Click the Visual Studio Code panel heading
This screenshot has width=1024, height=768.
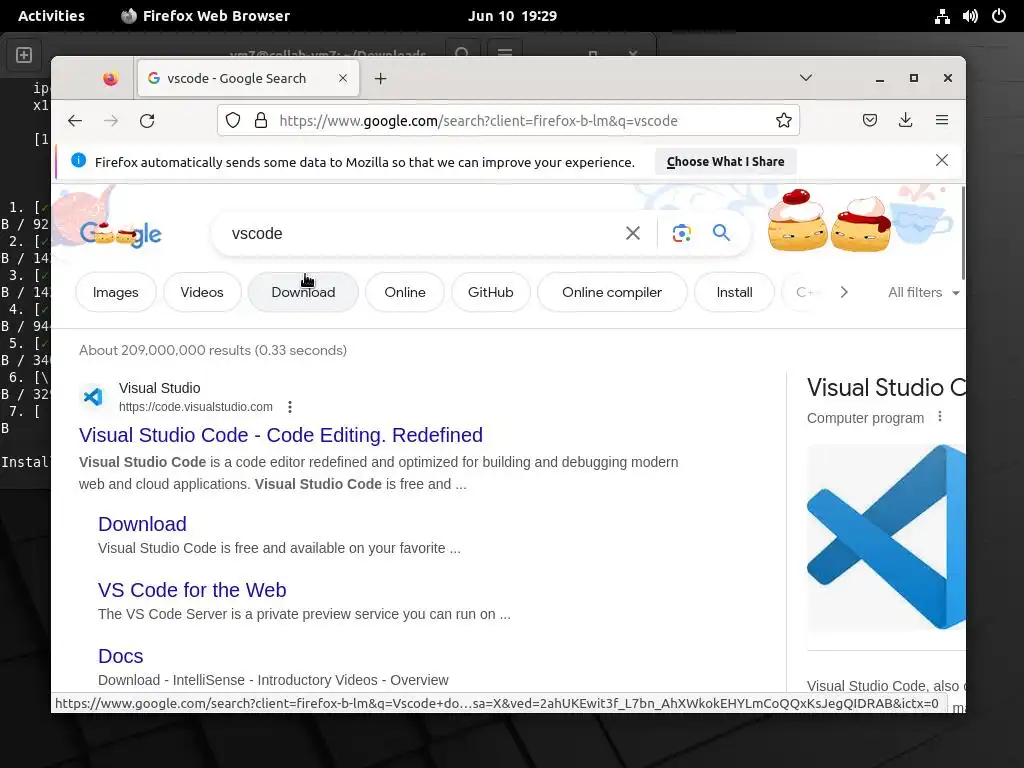pos(886,388)
